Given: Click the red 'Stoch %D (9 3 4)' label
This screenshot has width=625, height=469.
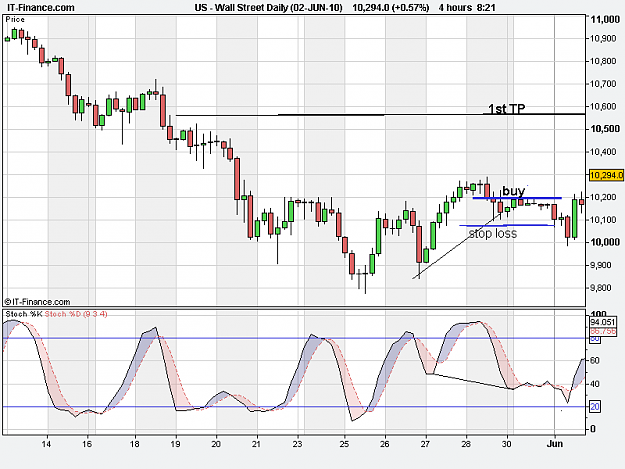Looking at the screenshot, I should point(76,314).
